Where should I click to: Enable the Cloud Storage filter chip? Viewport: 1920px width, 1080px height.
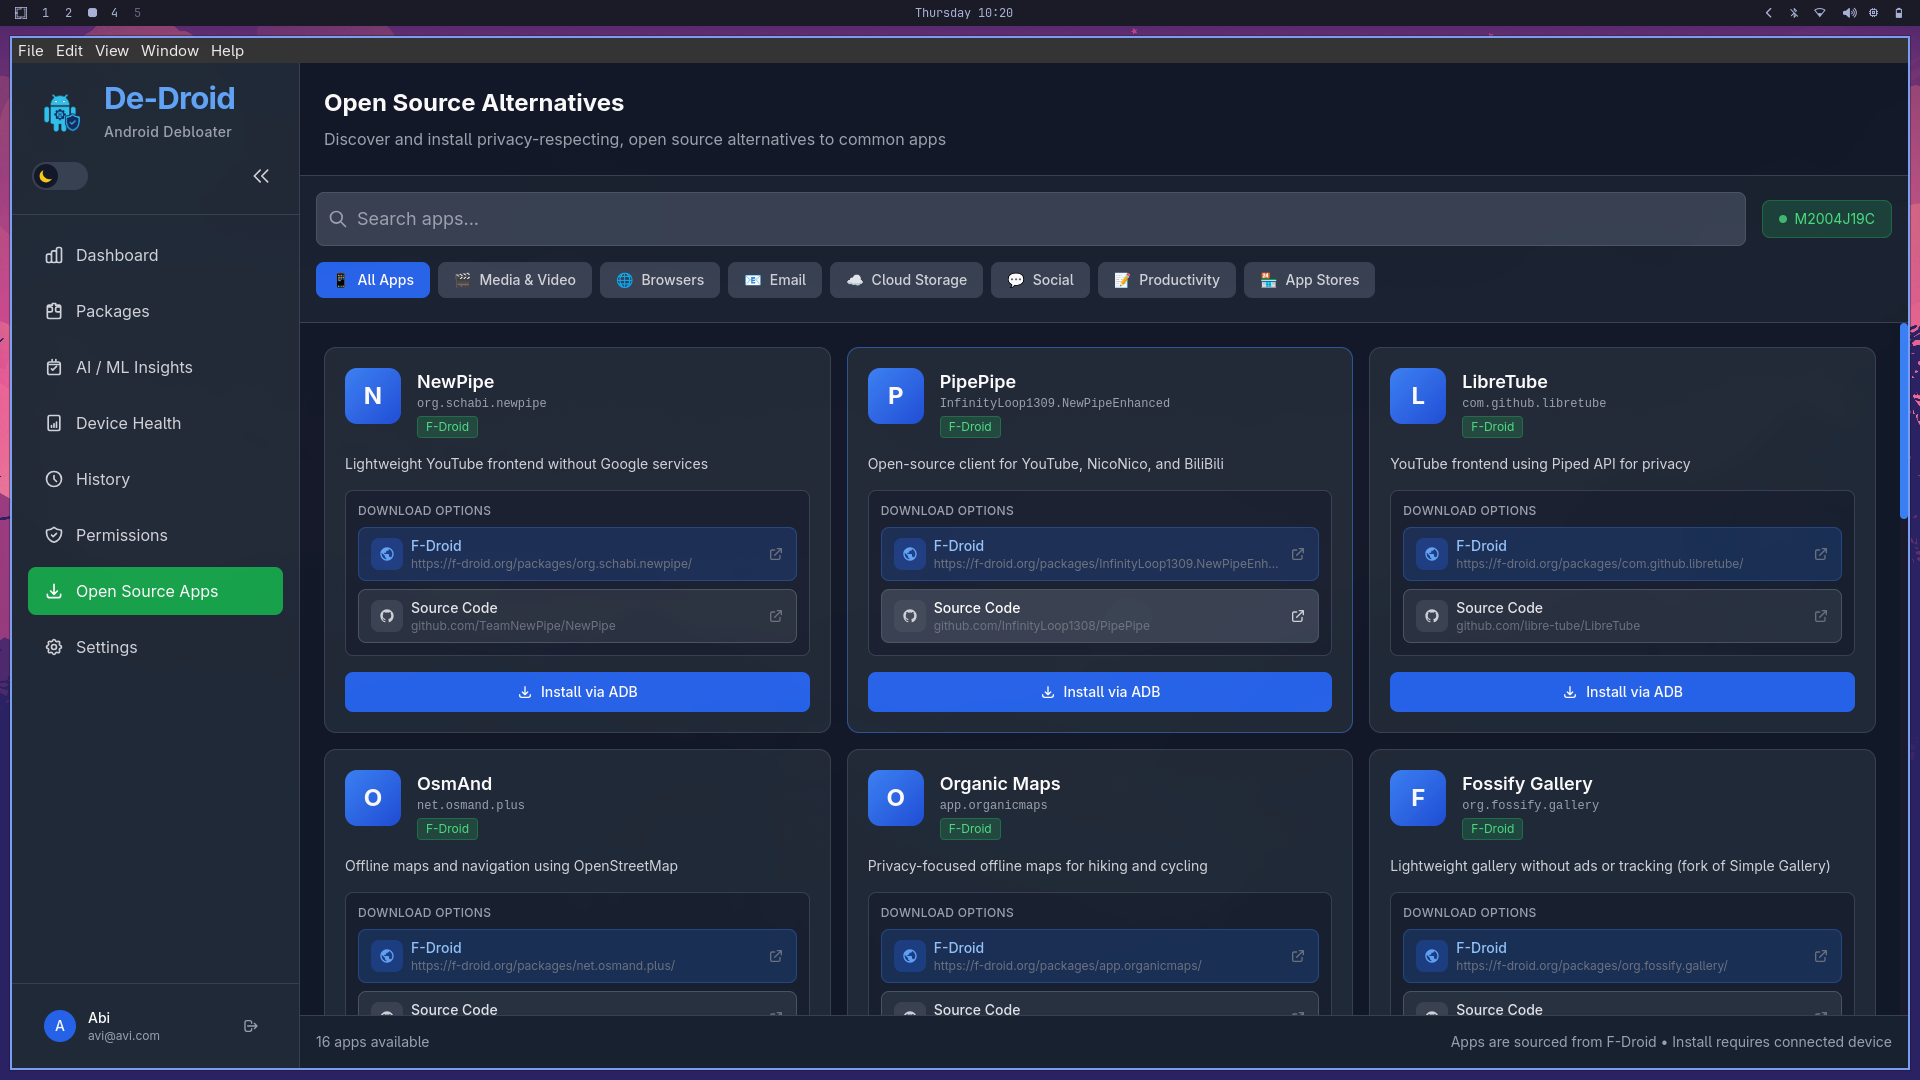[906, 280]
